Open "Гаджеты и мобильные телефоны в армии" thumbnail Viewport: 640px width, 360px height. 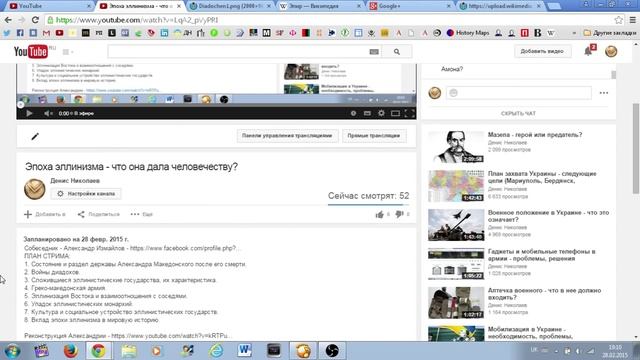click(x=456, y=264)
